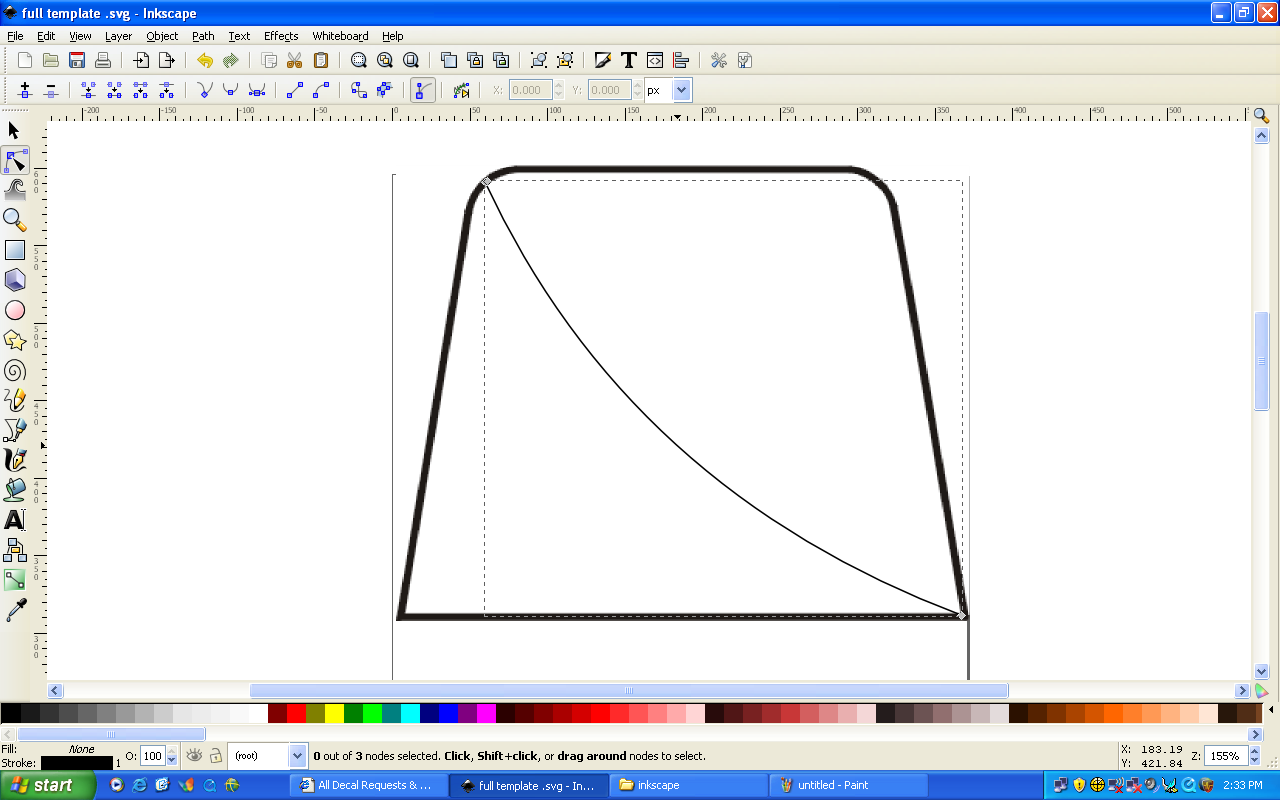
Task: Toggle display of Bezier handles for nodes
Action: pyautogui.click(x=421, y=90)
